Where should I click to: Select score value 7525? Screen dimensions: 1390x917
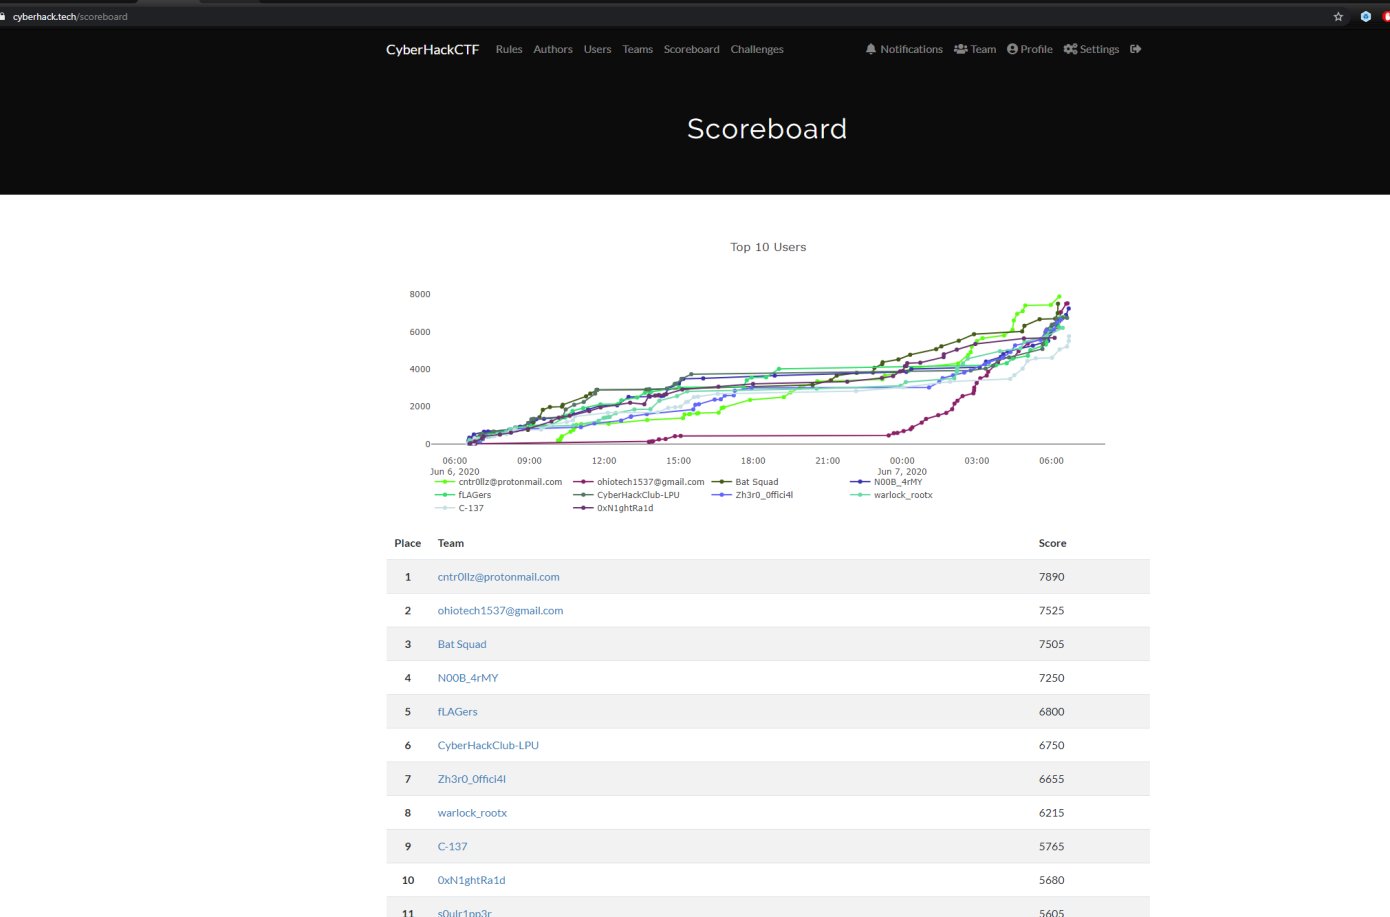pos(1051,611)
